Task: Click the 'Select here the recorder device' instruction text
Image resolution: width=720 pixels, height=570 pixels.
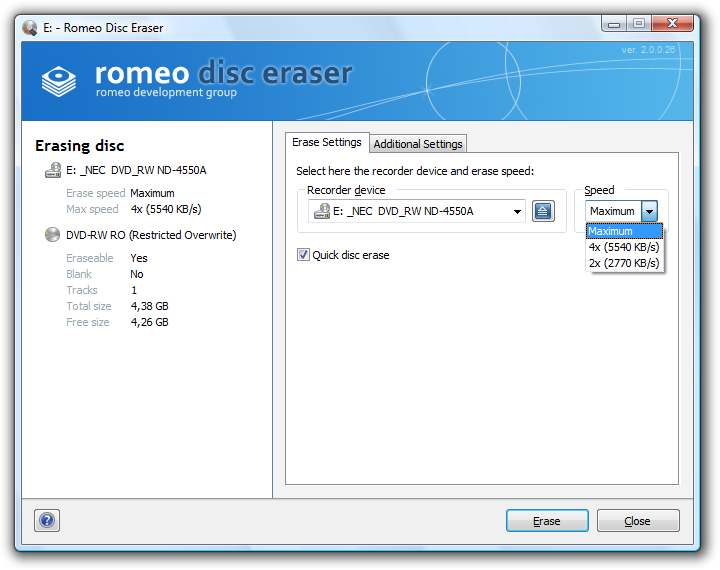Action: 415,171
